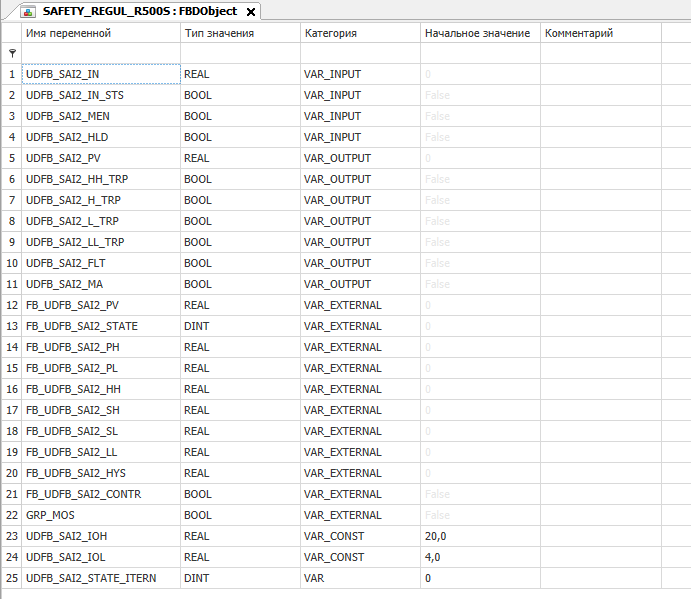Click the name filter field under Имя переменной

[x=100, y=53]
